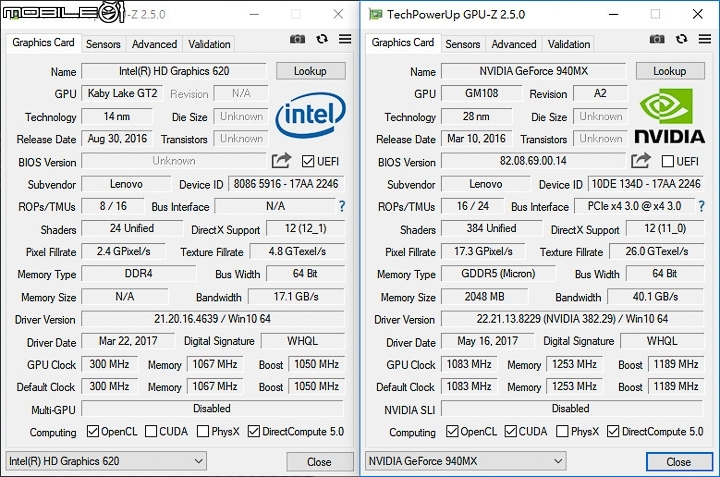This screenshot has height=477, width=720.
Task: Click Shaders 384 Unified value
Action: click(491, 229)
